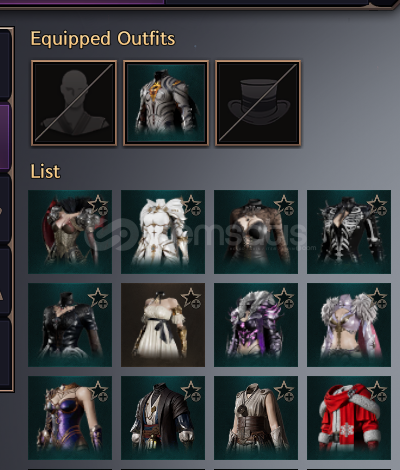Choose the red Santa coat outfit

[x=349, y=418]
